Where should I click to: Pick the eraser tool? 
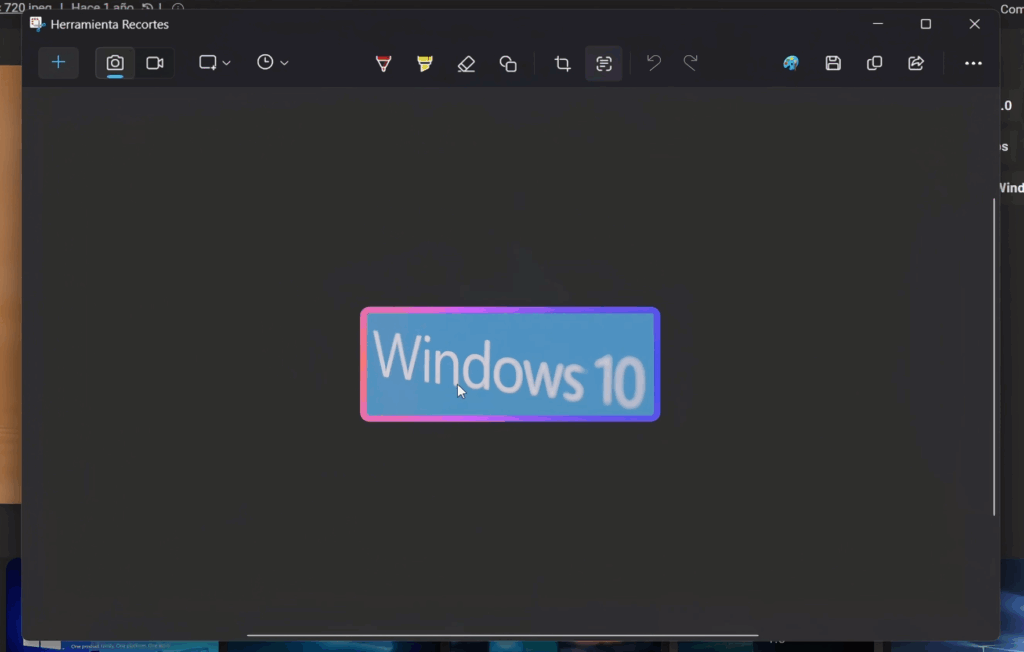pyautogui.click(x=466, y=64)
